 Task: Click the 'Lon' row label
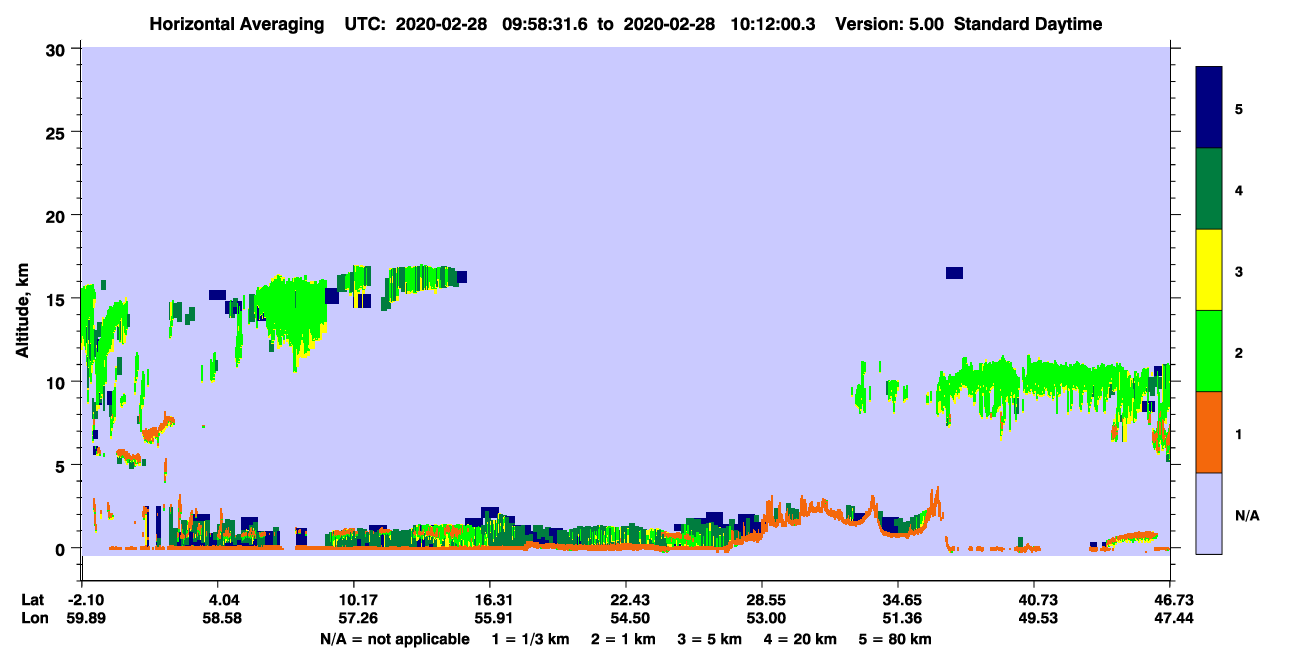click(34, 618)
